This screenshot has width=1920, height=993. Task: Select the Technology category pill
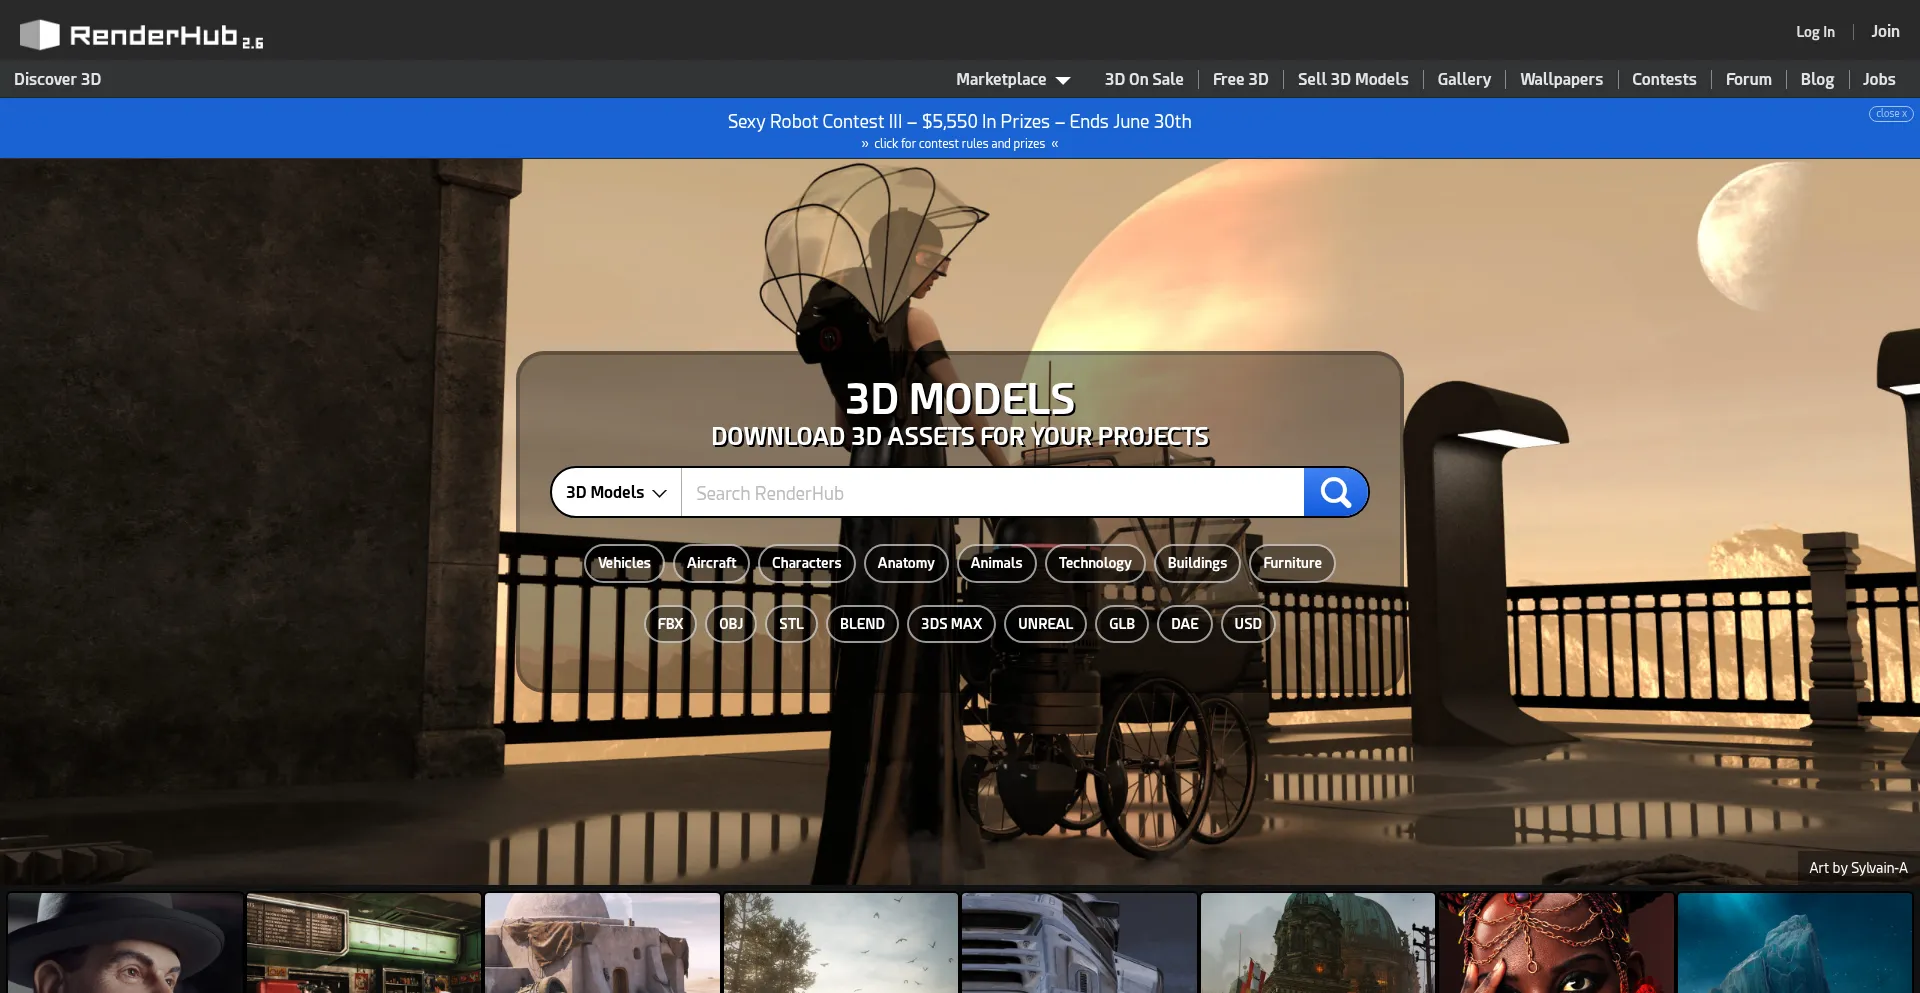pos(1095,563)
